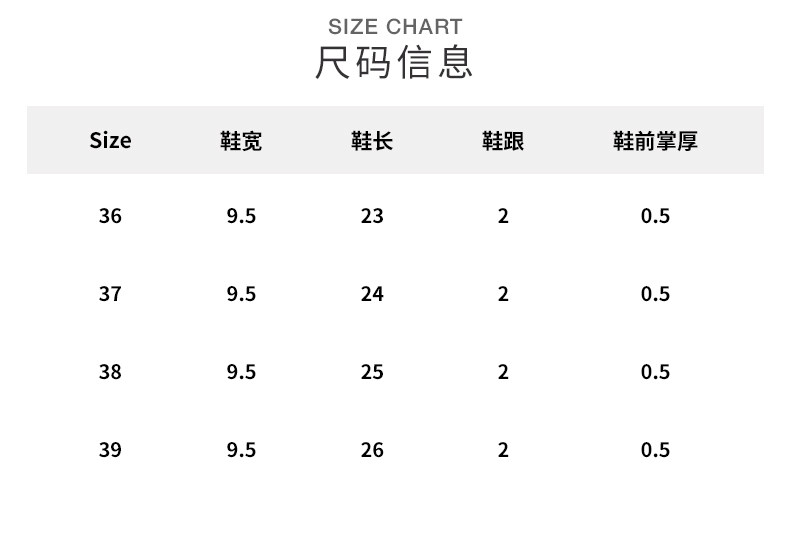The width and height of the screenshot is (790, 558).
Task: Select the 鞋跟 column header
Action: point(503,141)
